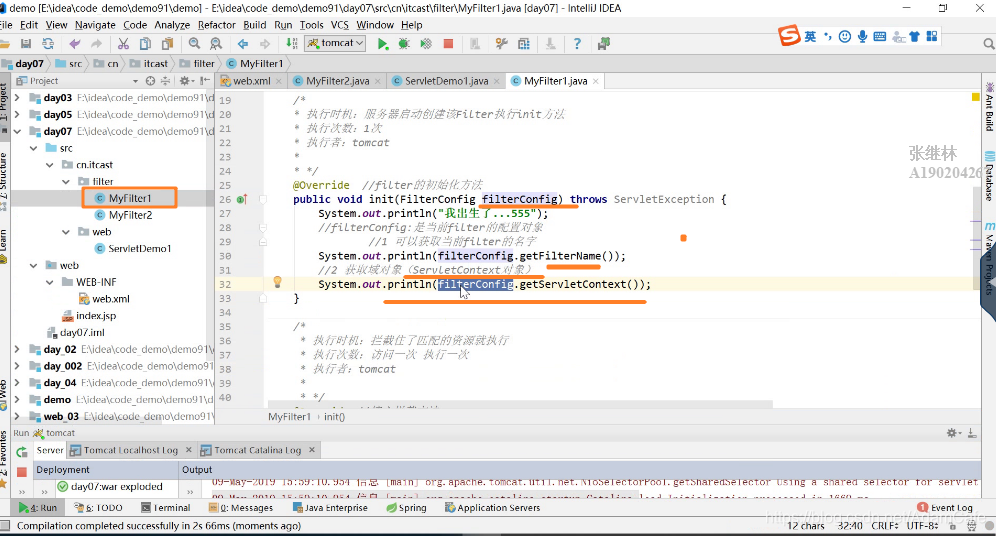The height and width of the screenshot is (536, 996).
Task: Expand the day_04 module node
Action: 18,383
